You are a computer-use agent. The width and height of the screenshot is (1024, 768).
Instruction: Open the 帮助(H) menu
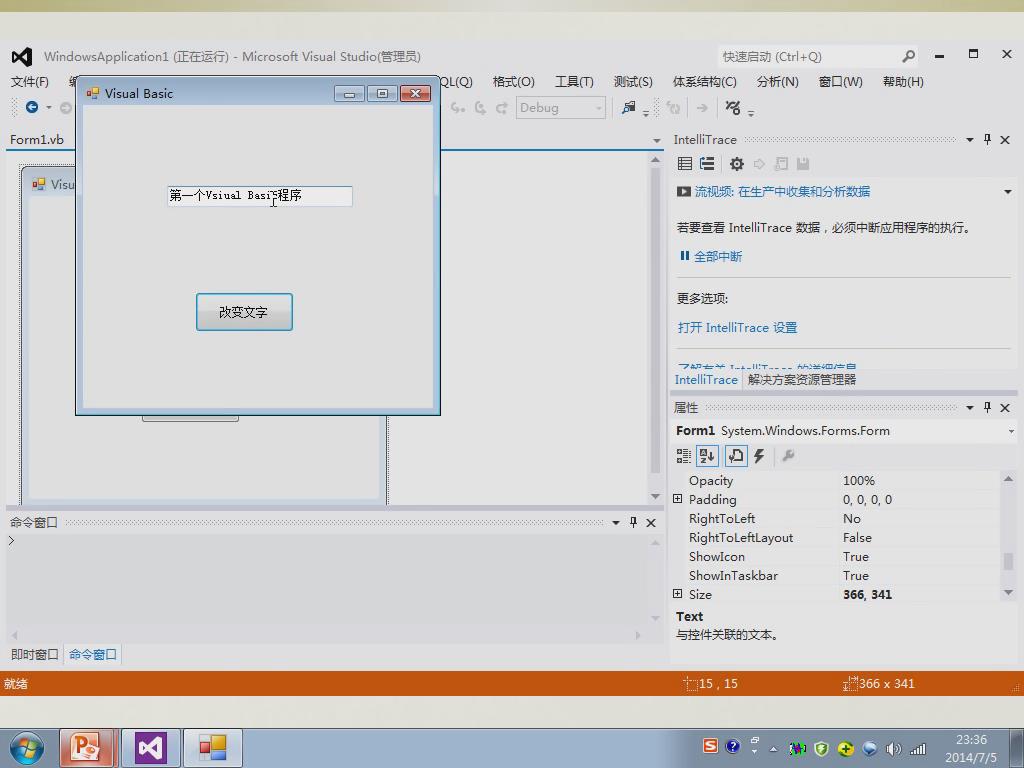click(x=903, y=82)
